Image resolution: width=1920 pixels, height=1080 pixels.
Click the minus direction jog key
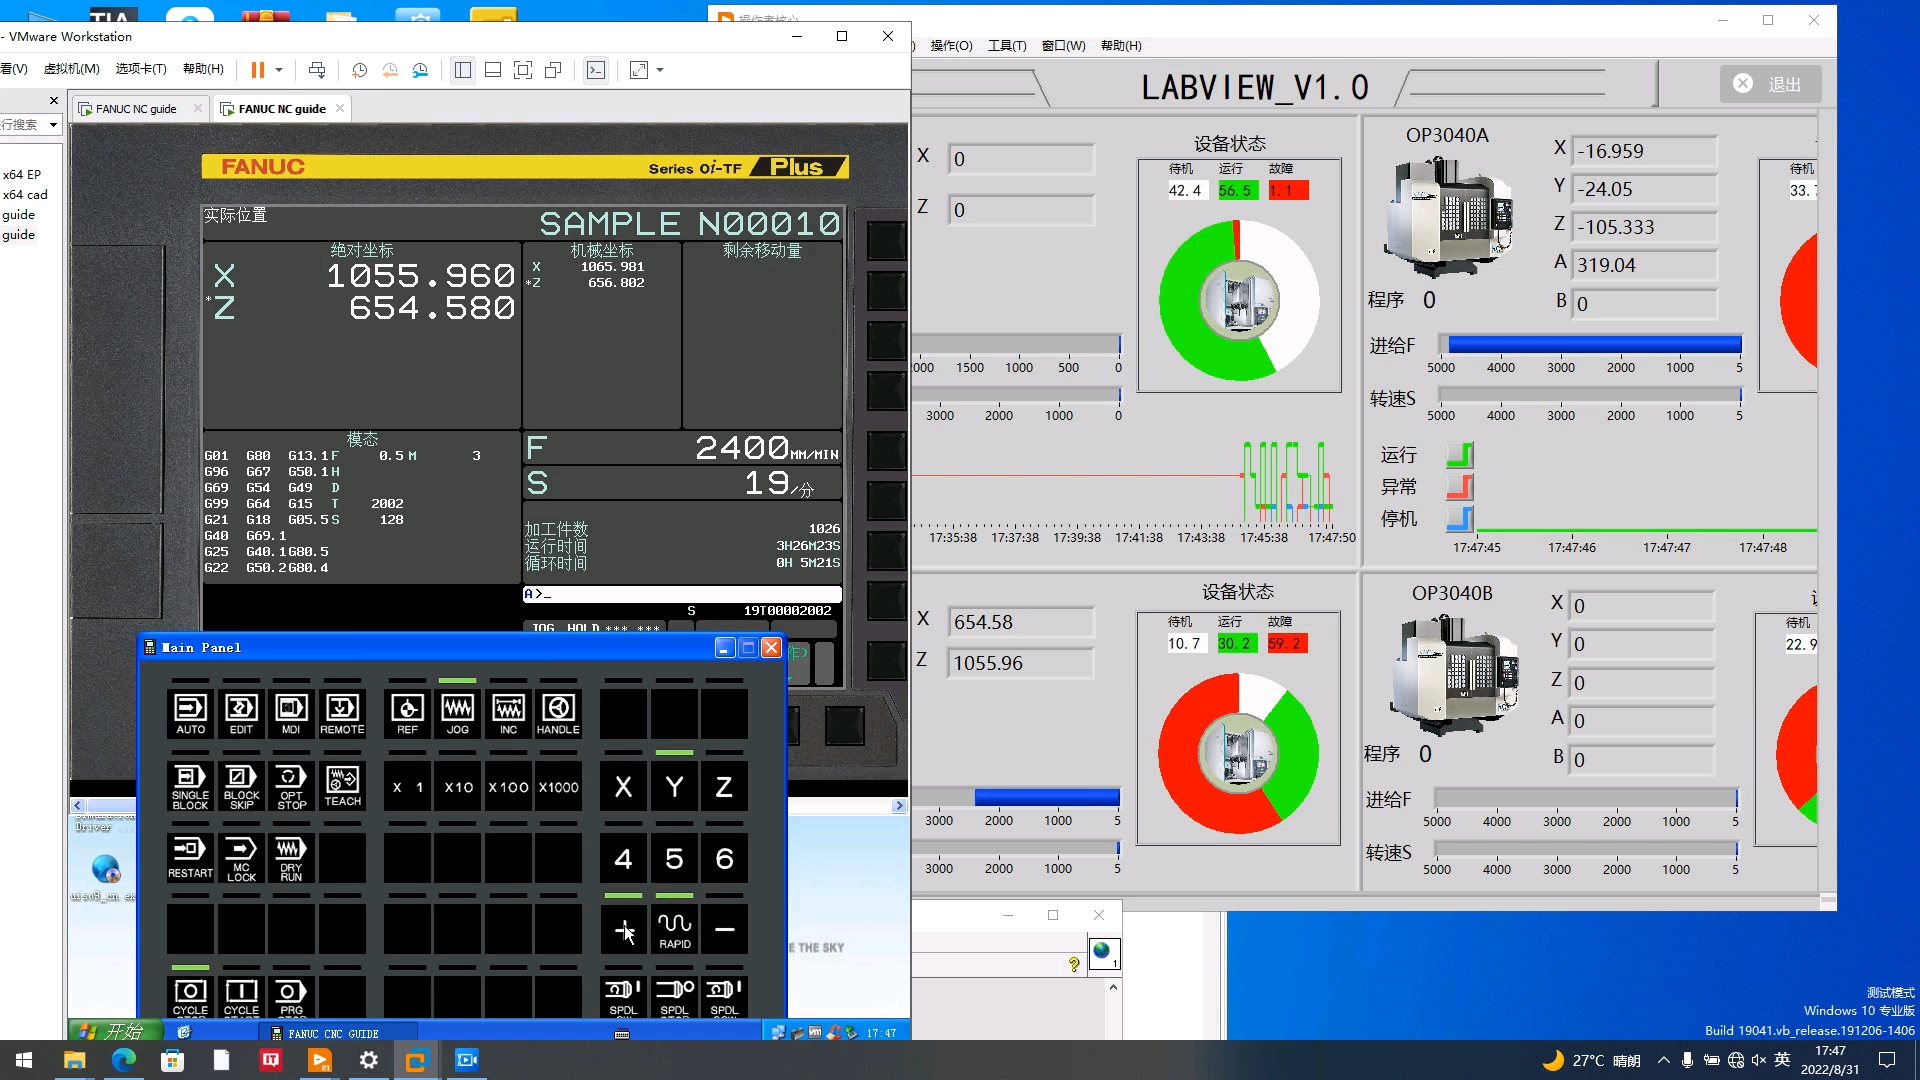click(724, 929)
